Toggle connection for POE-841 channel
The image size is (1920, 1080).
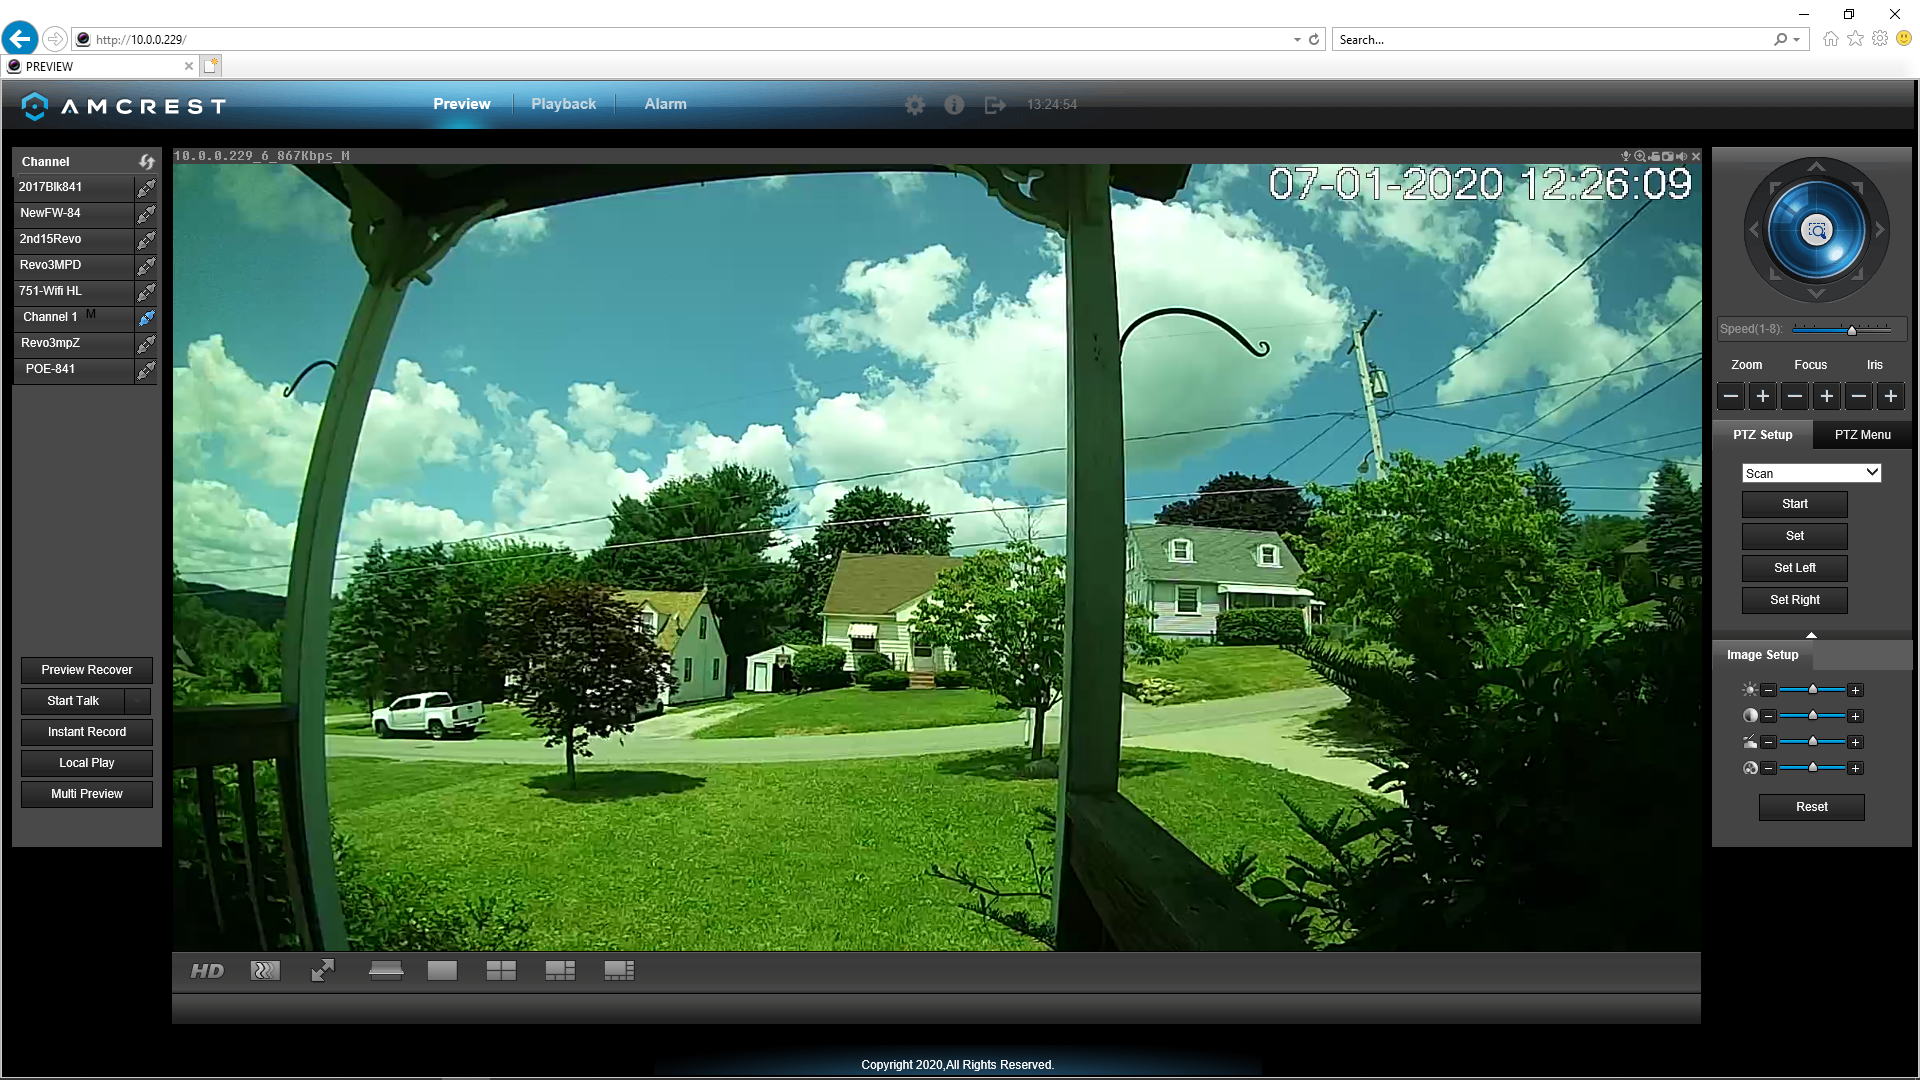146,370
